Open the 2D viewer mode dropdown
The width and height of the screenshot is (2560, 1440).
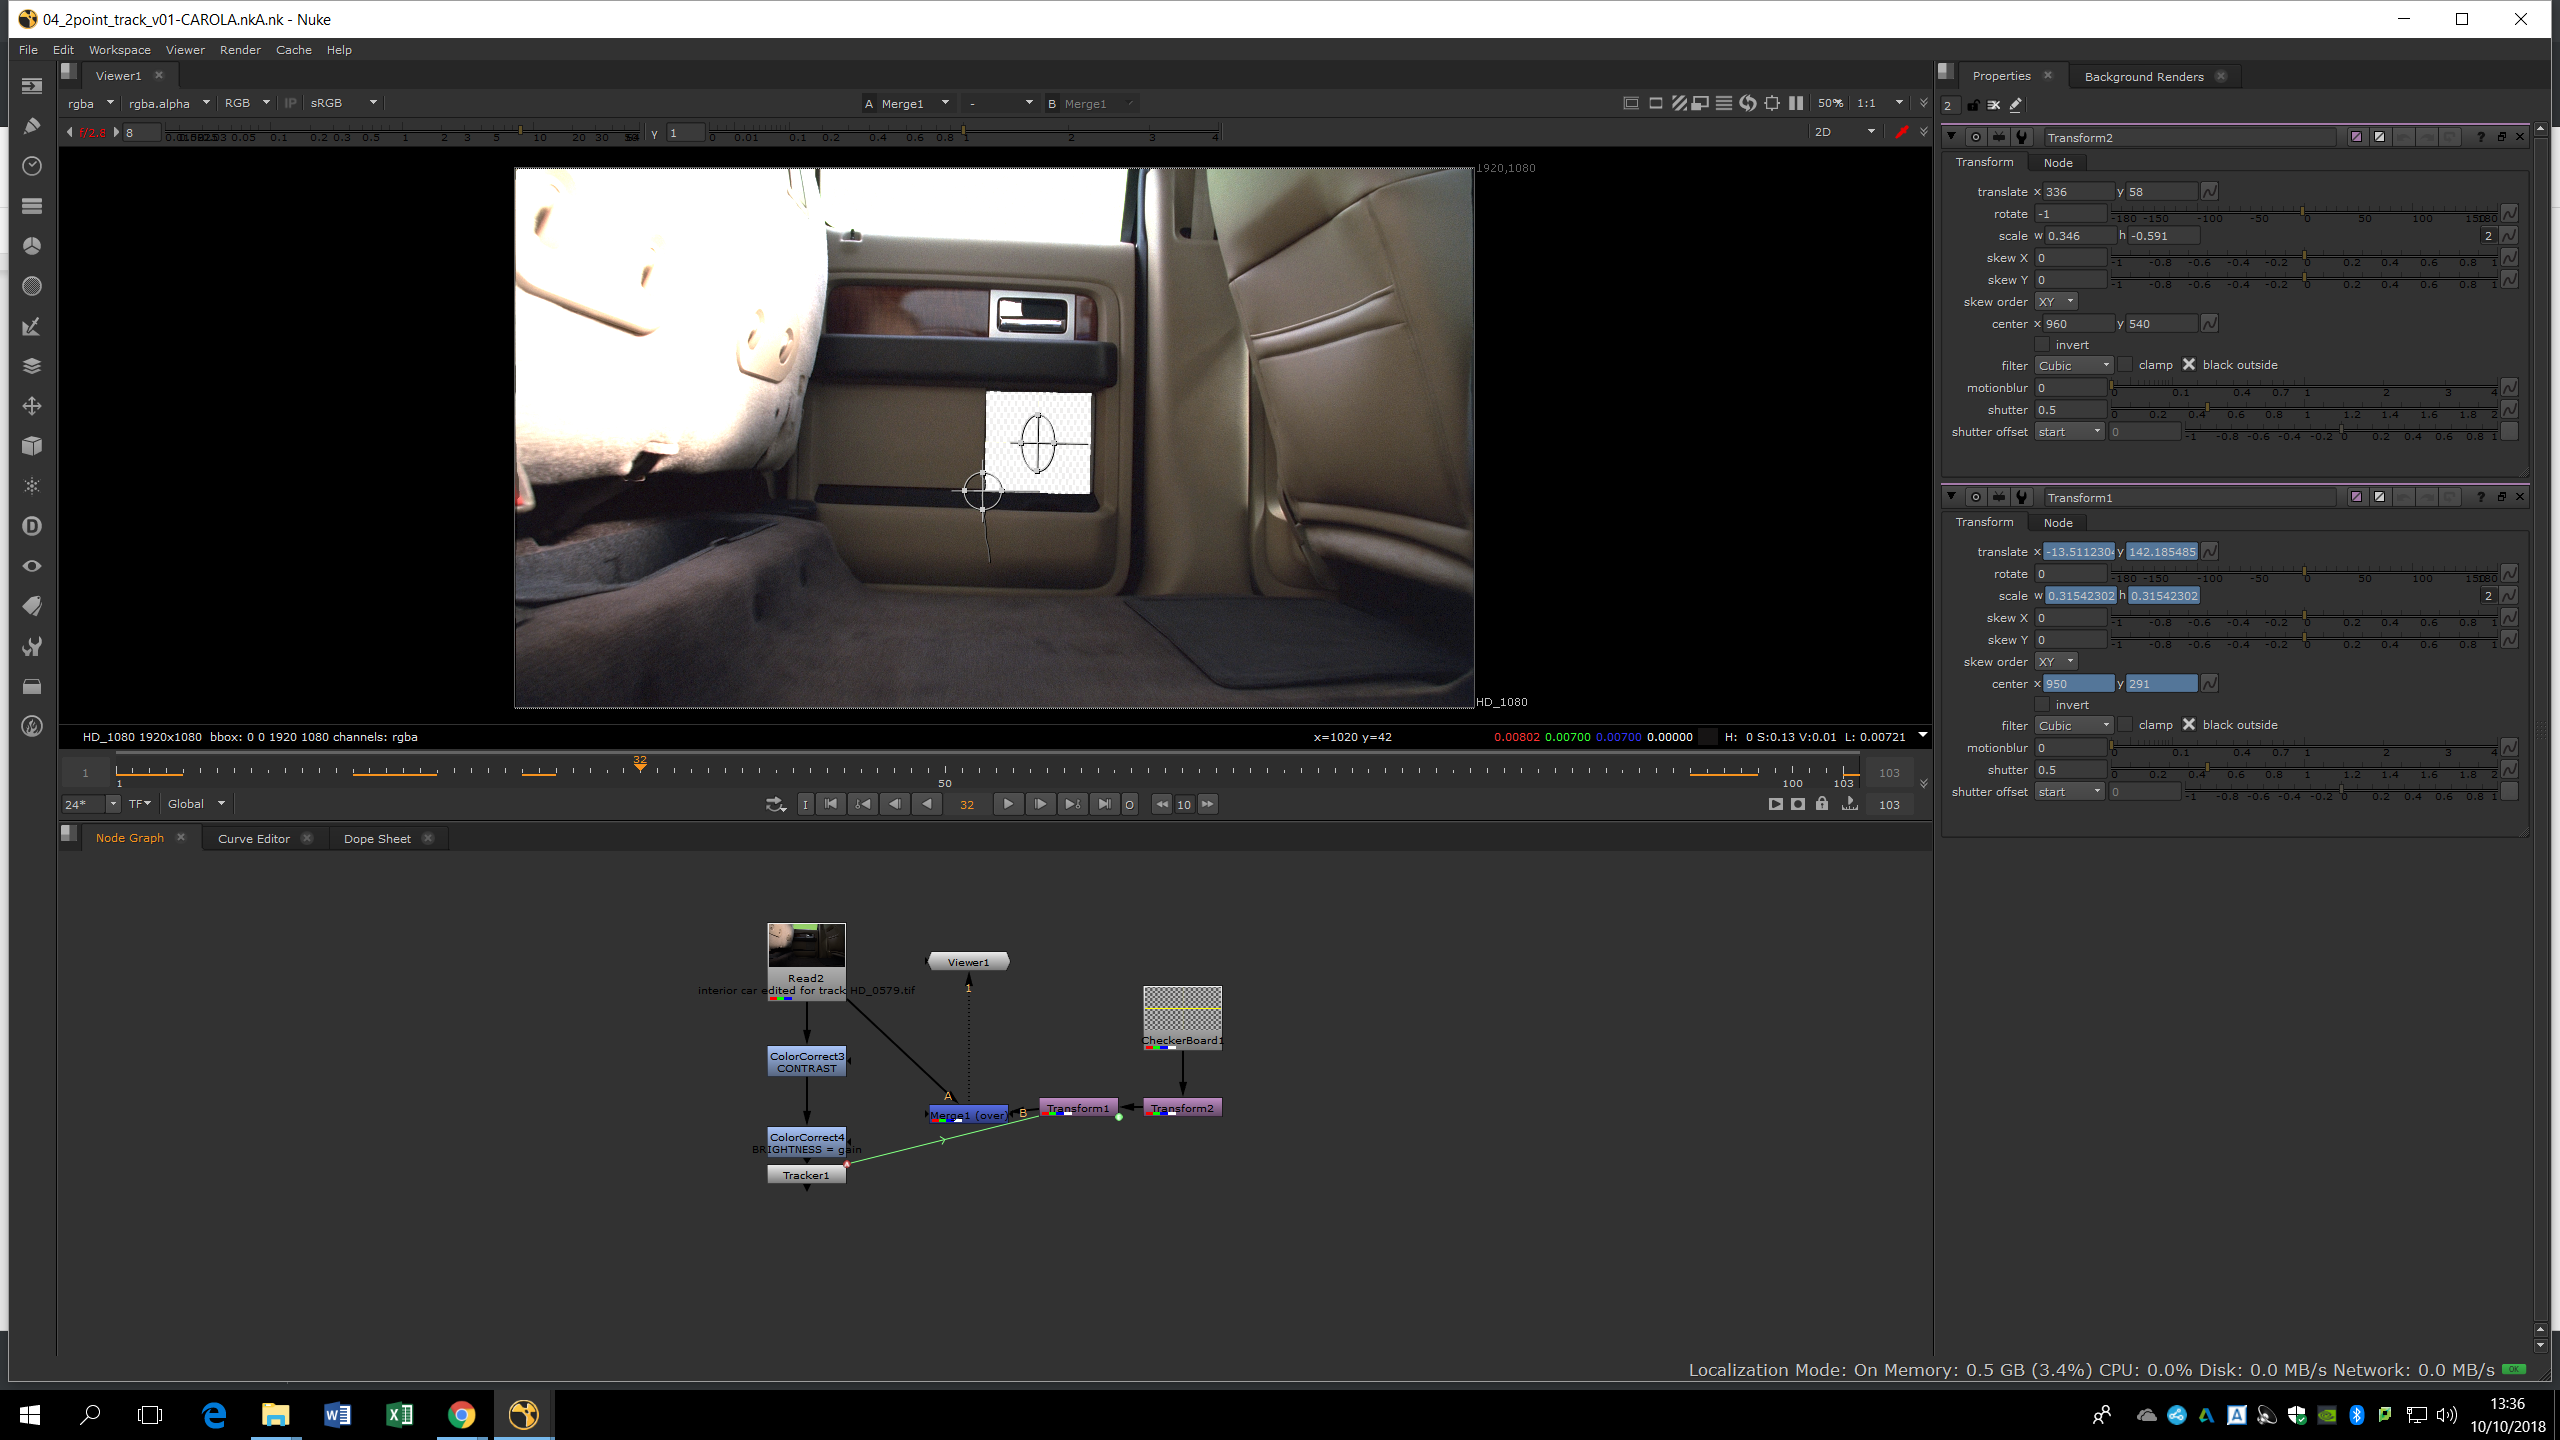pyautogui.click(x=1844, y=132)
